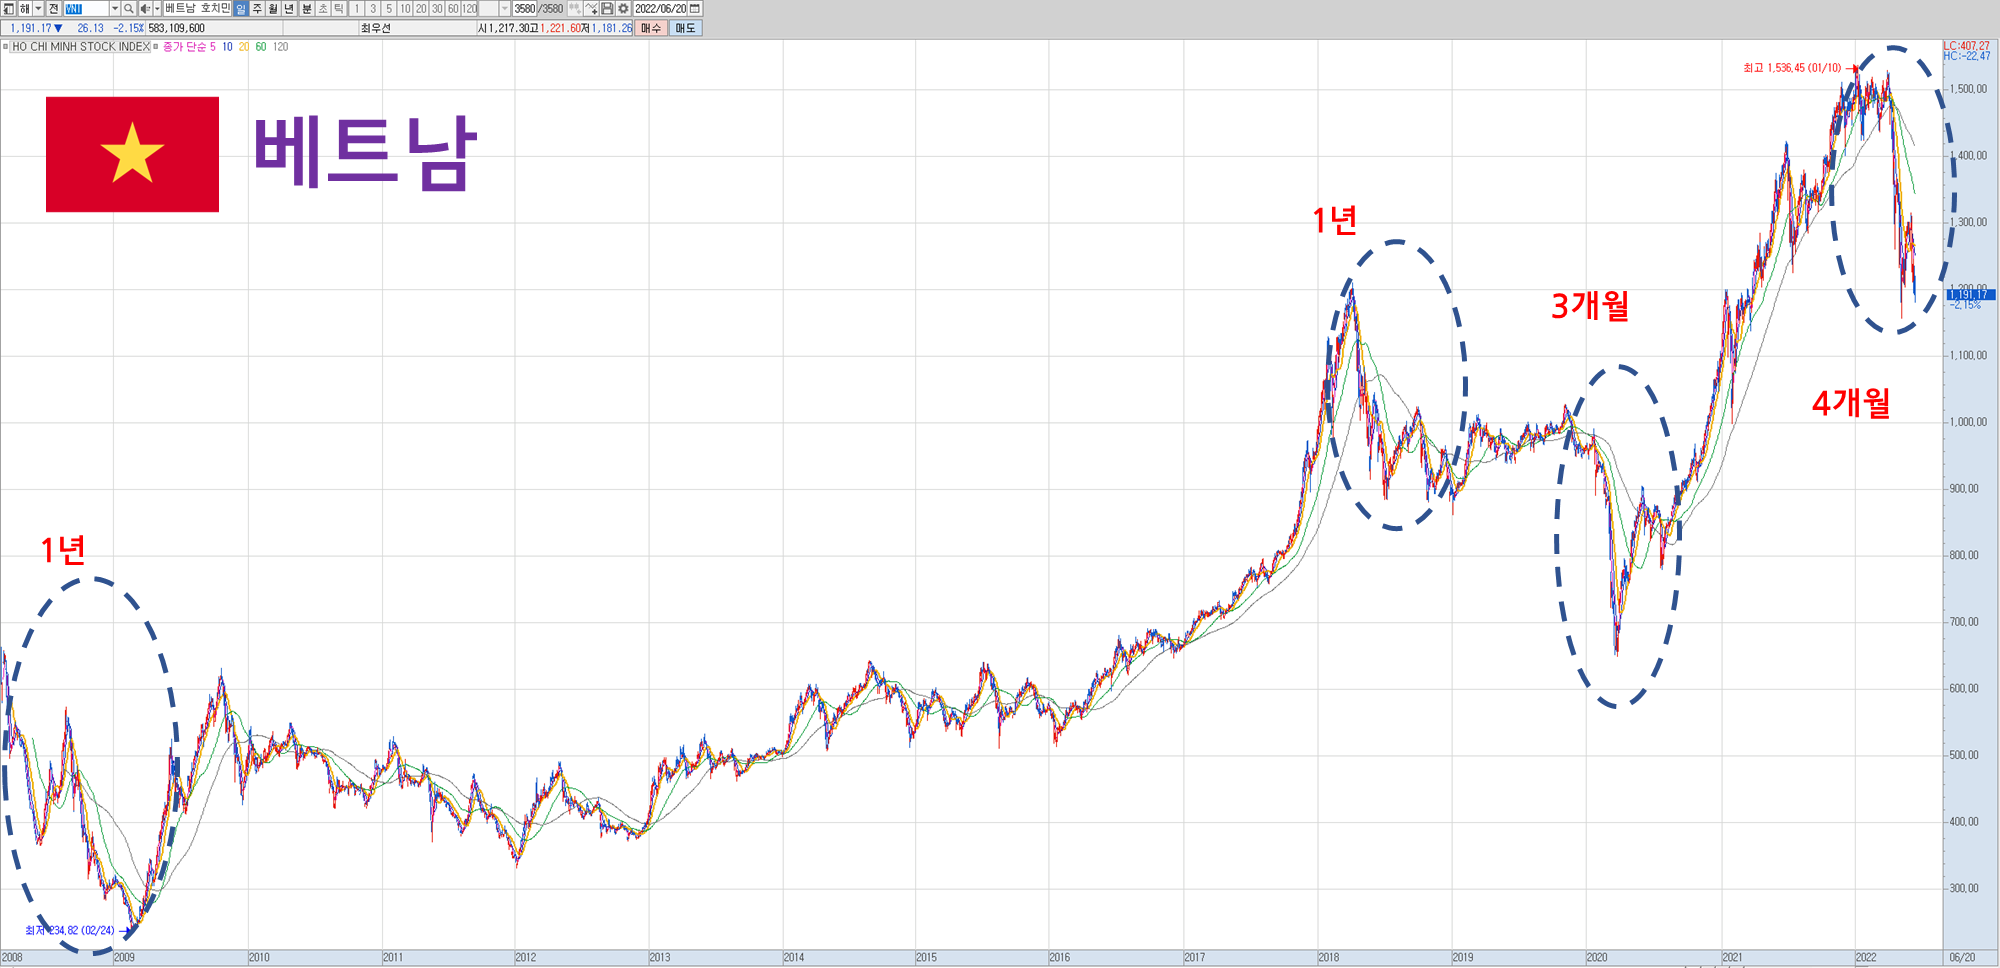Select the 일 daily chart period
This screenshot has width=2000, height=968.
(241, 8)
